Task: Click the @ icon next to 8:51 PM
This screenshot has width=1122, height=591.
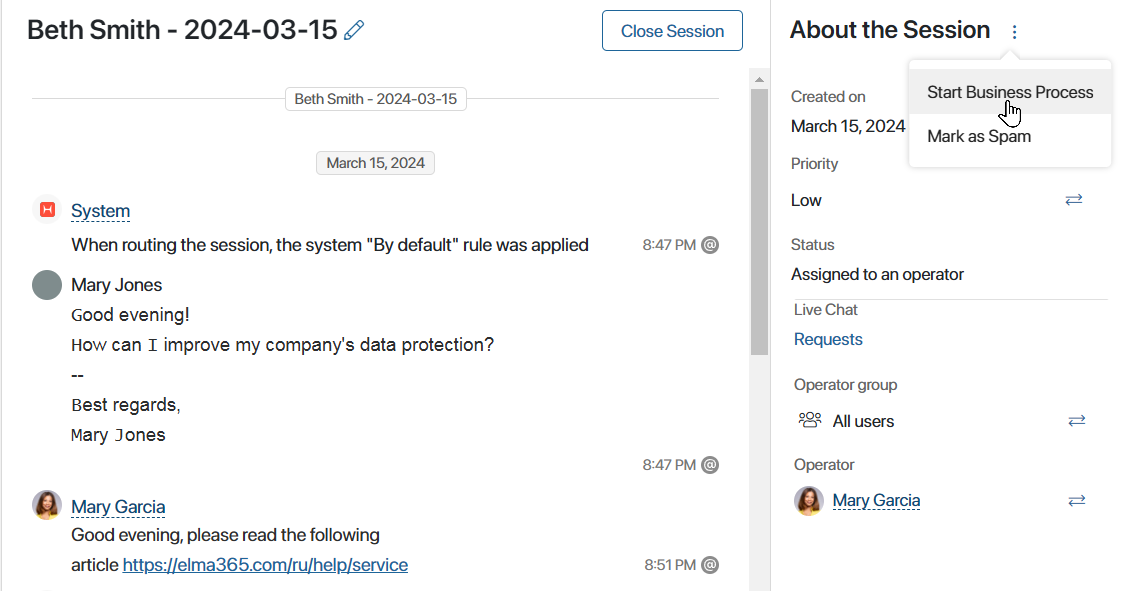Action: tap(710, 565)
